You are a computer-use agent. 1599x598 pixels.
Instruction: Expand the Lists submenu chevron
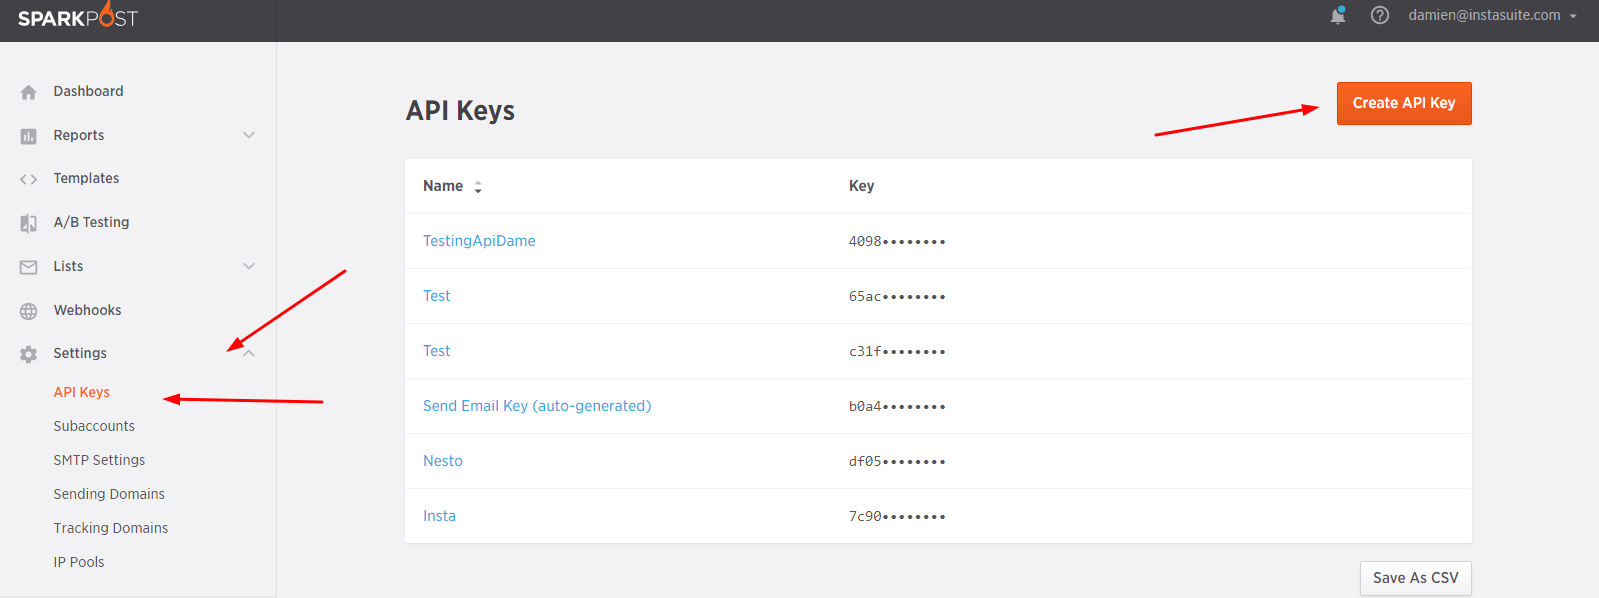(x=249, y=266)
